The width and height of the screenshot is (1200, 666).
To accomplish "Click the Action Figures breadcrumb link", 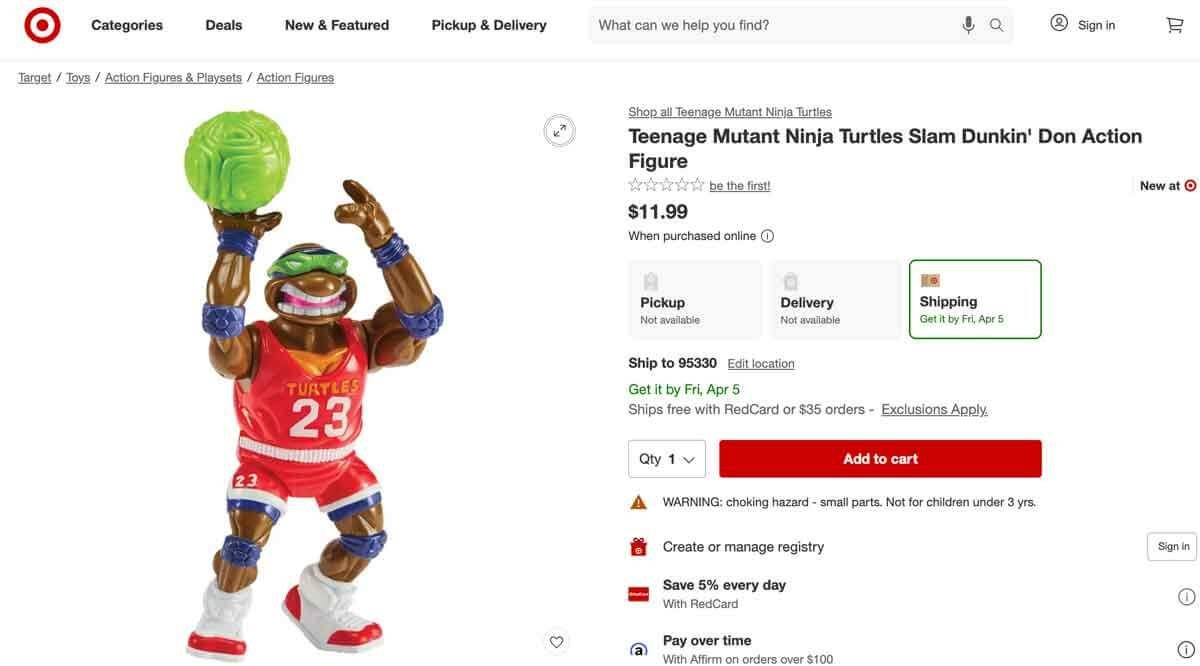I will pyautogui.click(x=294, y=75).
